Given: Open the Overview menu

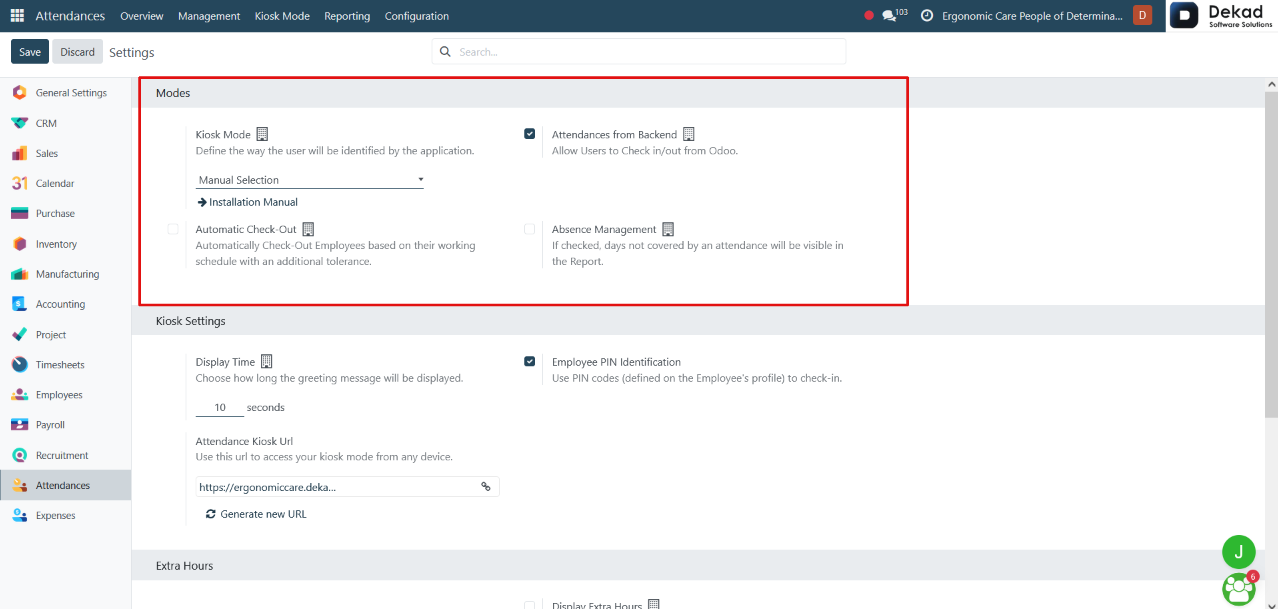Looking at the screenshot, I should pyautogui.click(x=141, y=16).
